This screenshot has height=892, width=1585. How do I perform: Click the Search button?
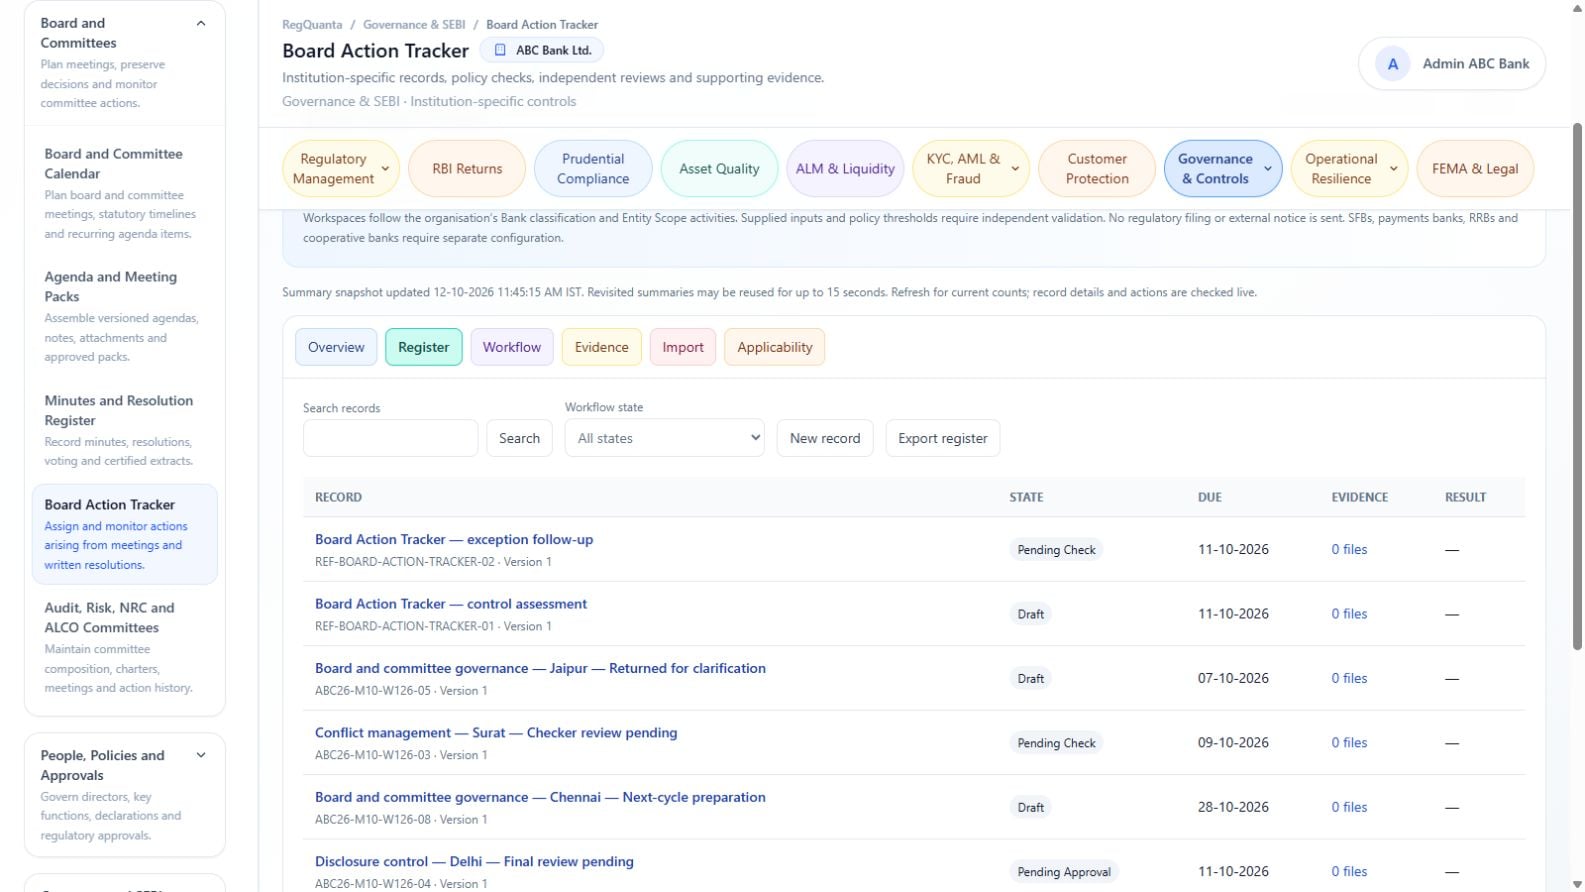[x=520, y=438]
